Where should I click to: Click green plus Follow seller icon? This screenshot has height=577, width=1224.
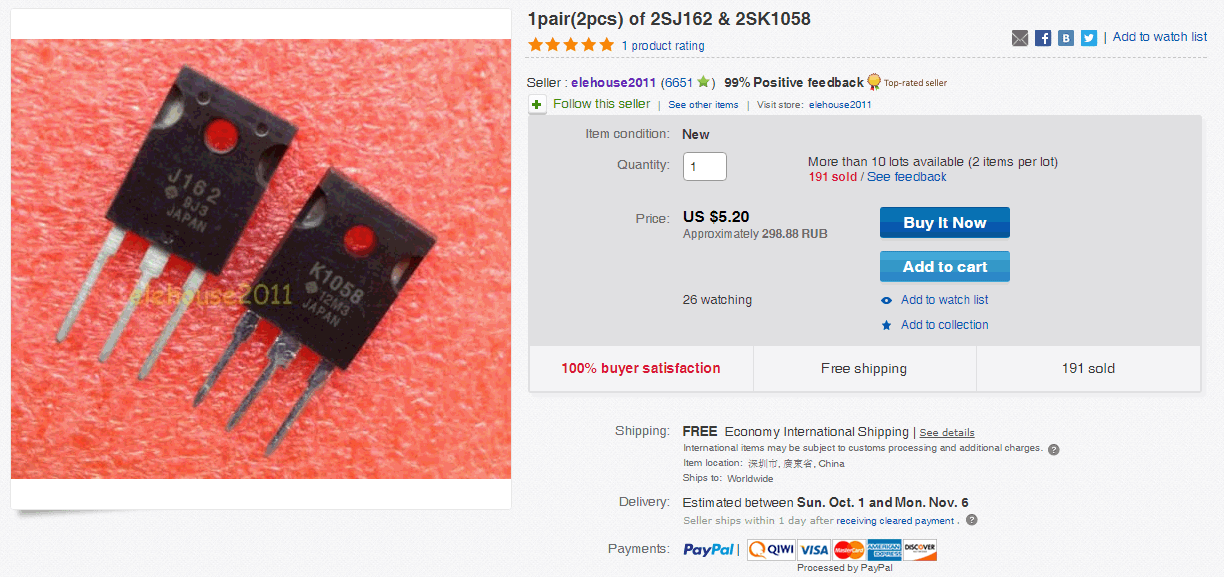click(x=537, y=104)
